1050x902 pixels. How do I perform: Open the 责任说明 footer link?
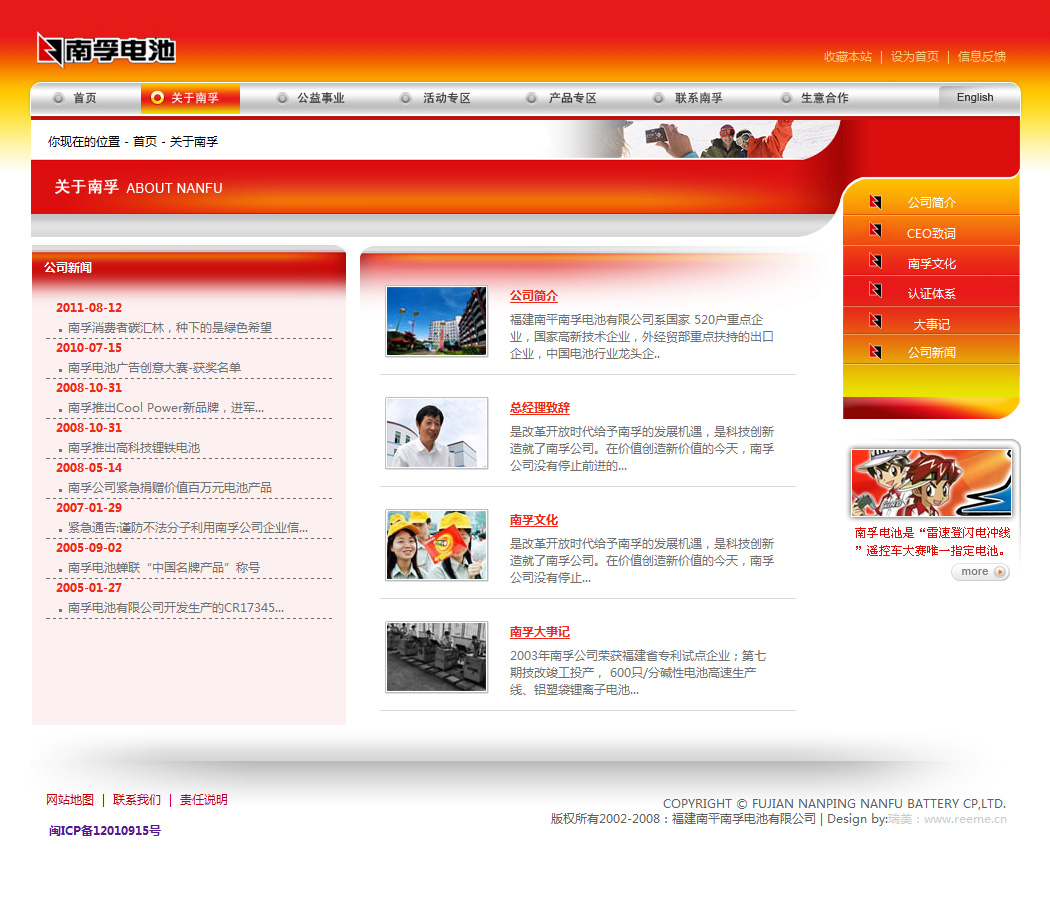pyautogui.click(x=204, y=800)
